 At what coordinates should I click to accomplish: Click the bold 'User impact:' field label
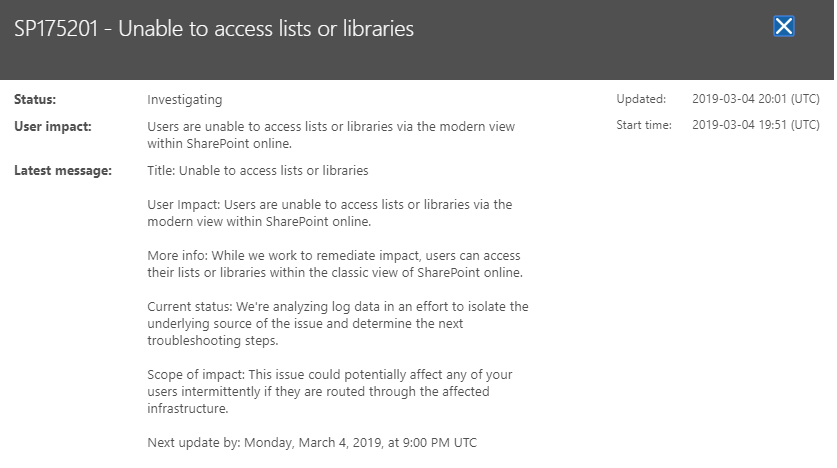[x=53, y=127]
